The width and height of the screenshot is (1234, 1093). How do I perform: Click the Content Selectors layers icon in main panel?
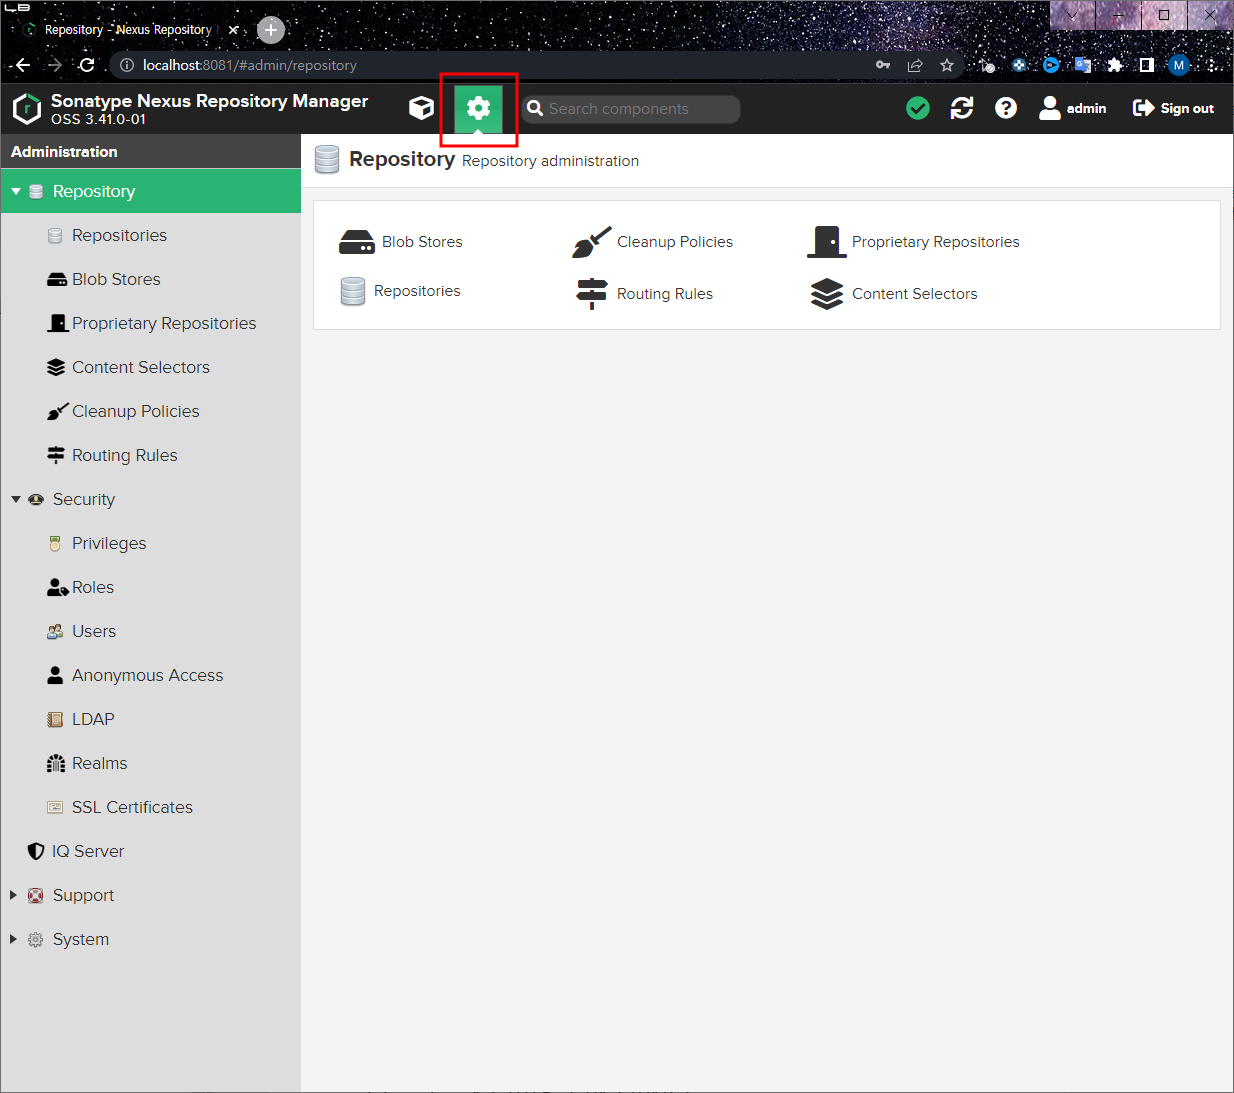pyautogui.click(x=827, y=294)
